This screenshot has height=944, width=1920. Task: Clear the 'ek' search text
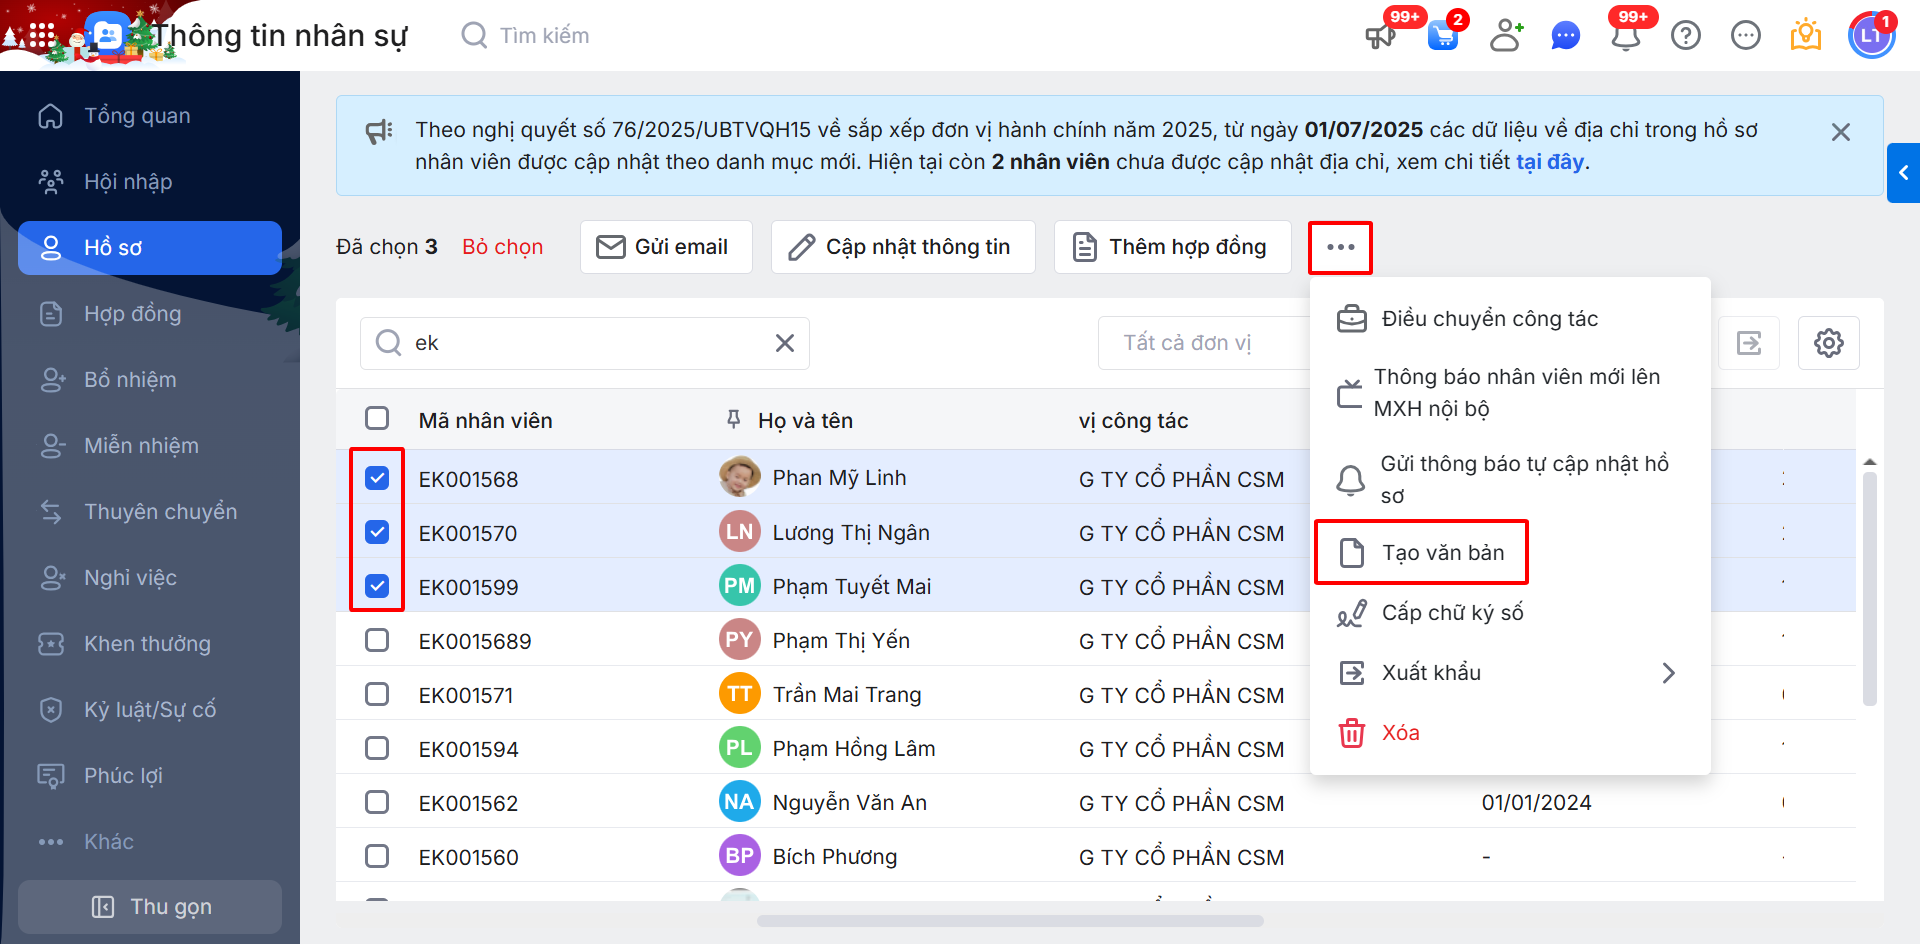pyautogui.click(x=785, y=343)
